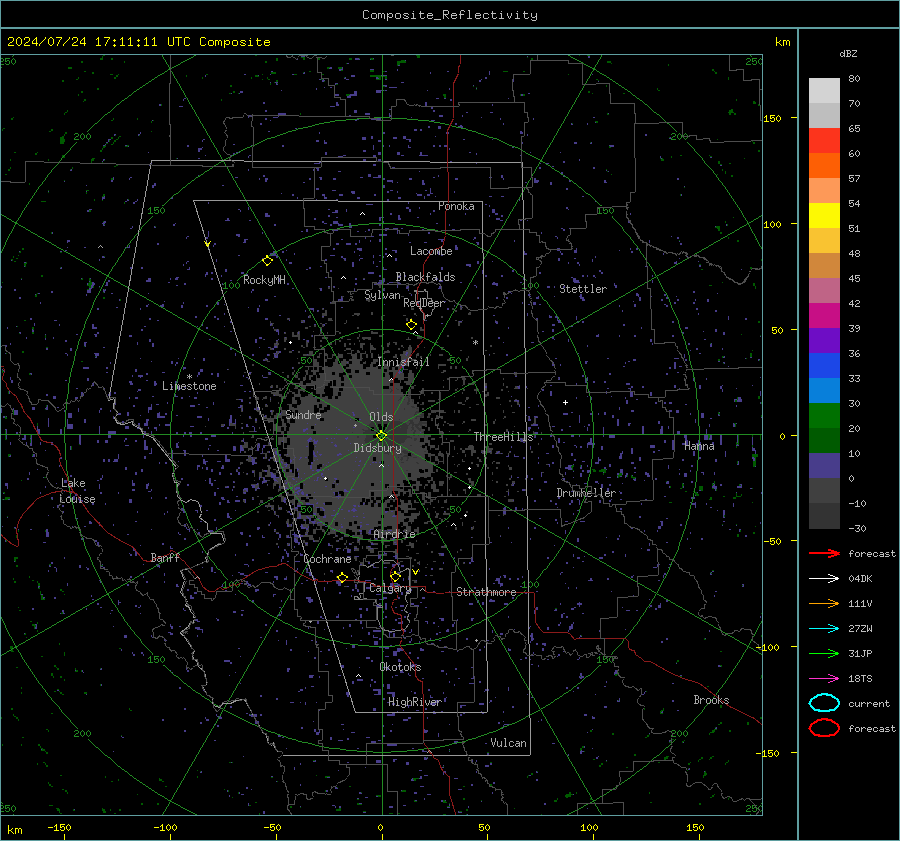The height and width of the screenshot is (841, 900).
Task: Click the asterisk marker east of Innisfail
Action: coord(475,343)
